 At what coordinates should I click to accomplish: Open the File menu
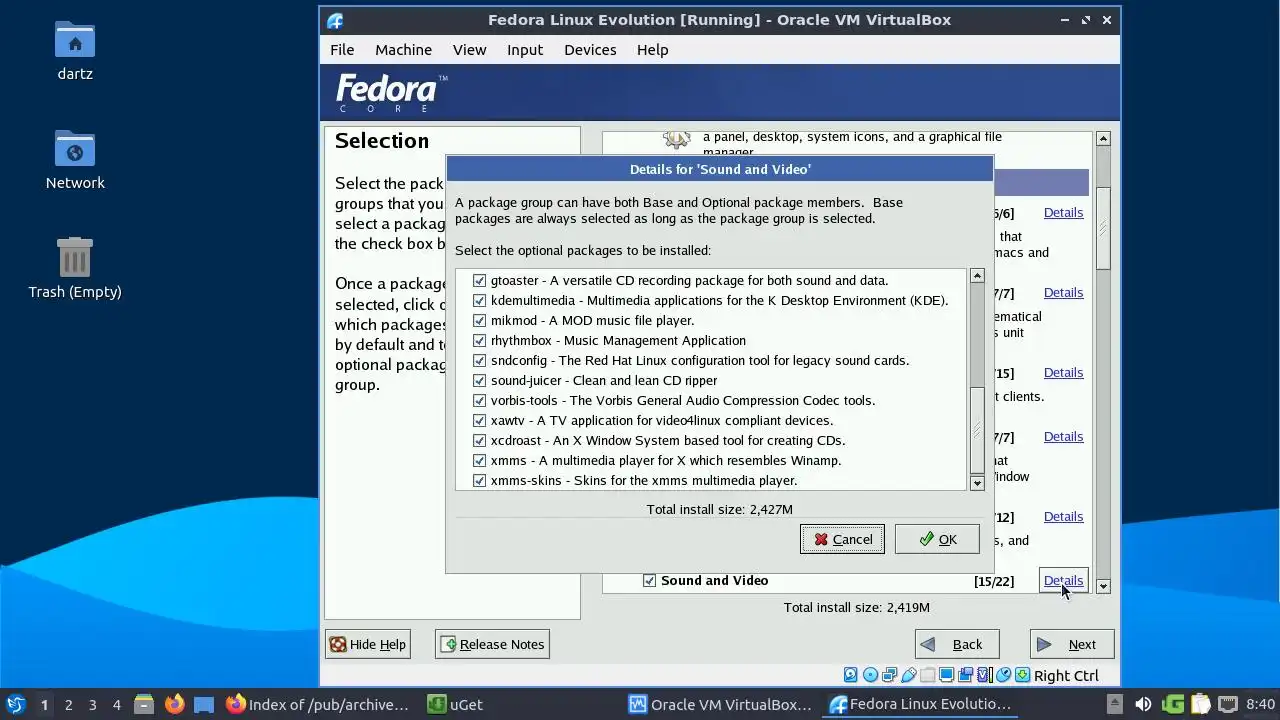342,49
